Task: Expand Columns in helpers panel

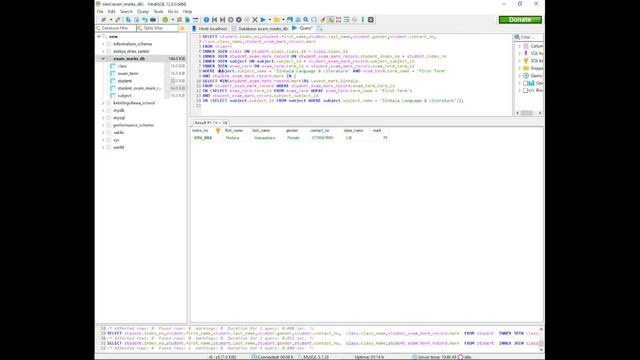Action: 520,46
